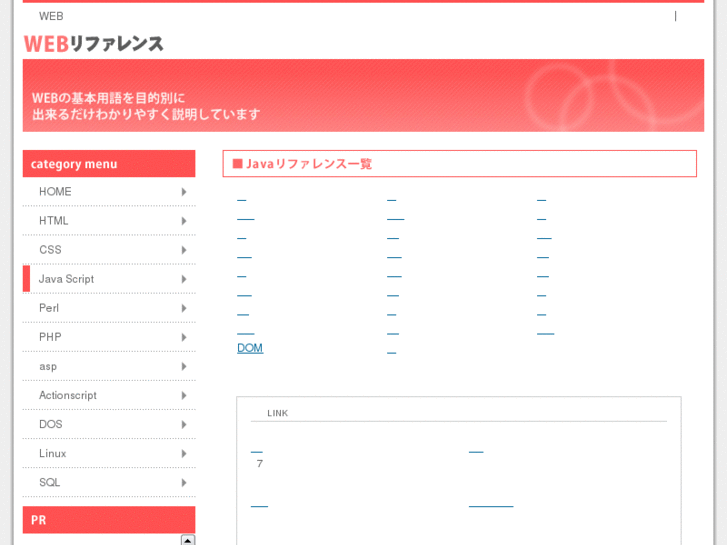Click the Javaリファレンス一覧 heading
727x545 pixels.
click(459, 164)
